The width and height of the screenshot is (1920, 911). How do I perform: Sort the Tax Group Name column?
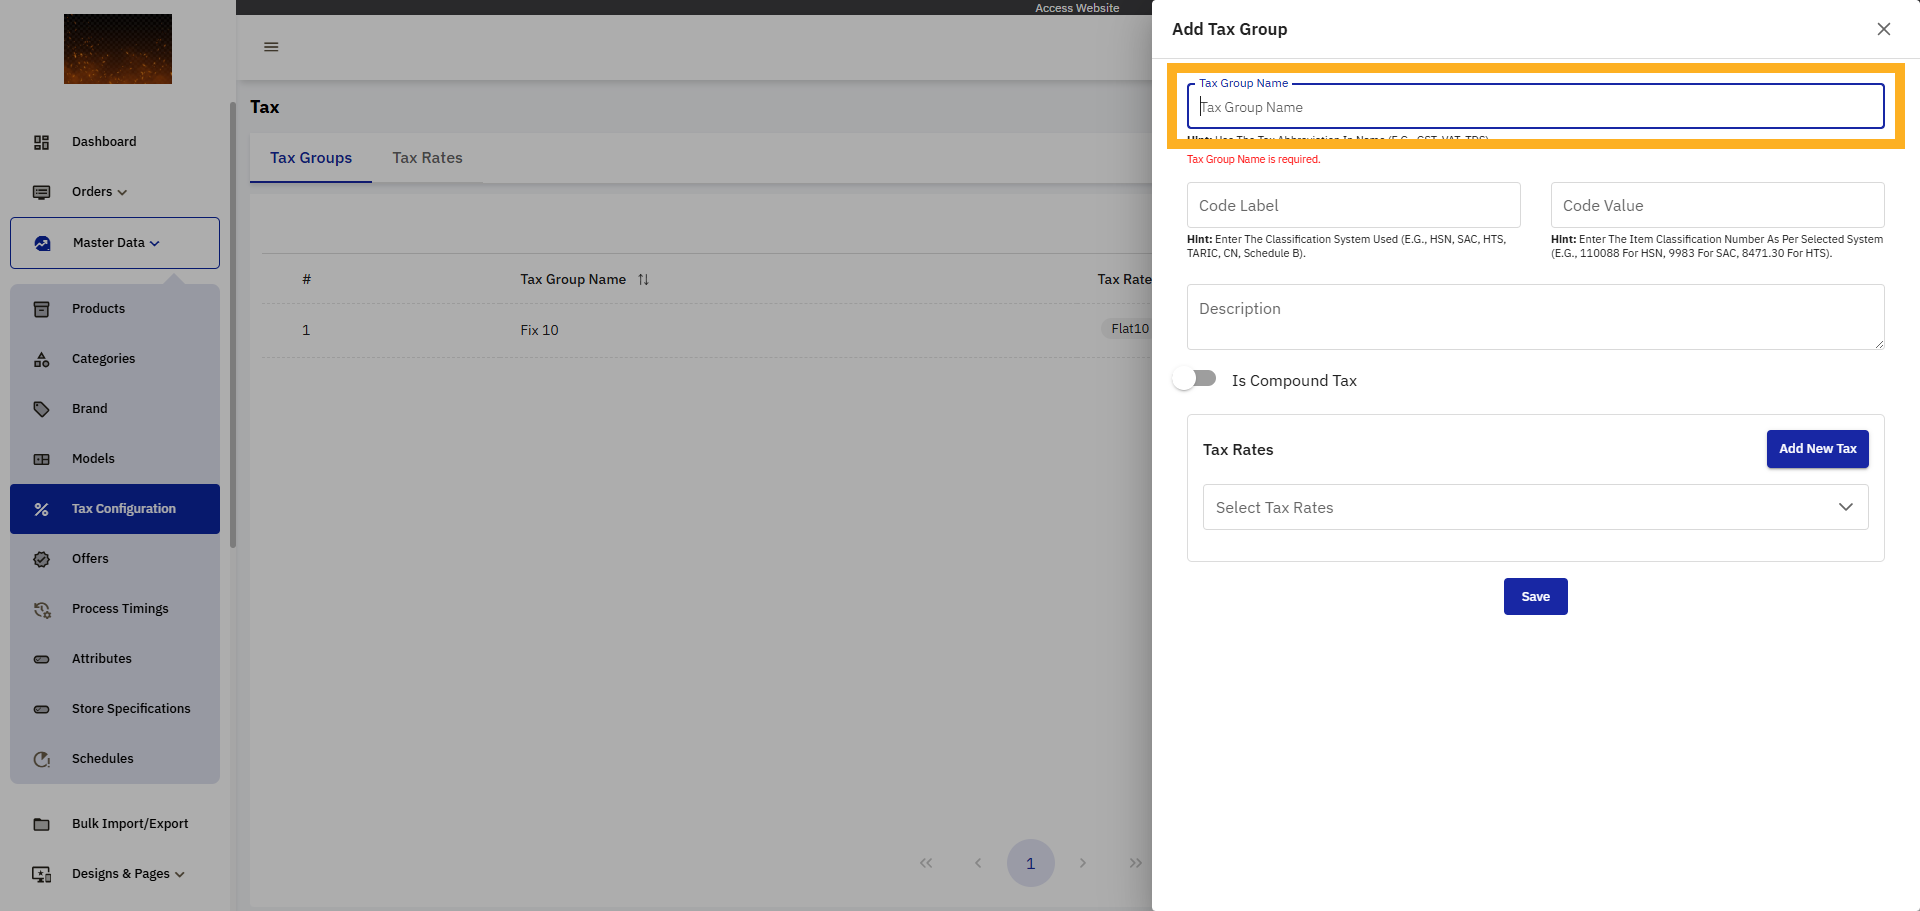pos(644,279)
